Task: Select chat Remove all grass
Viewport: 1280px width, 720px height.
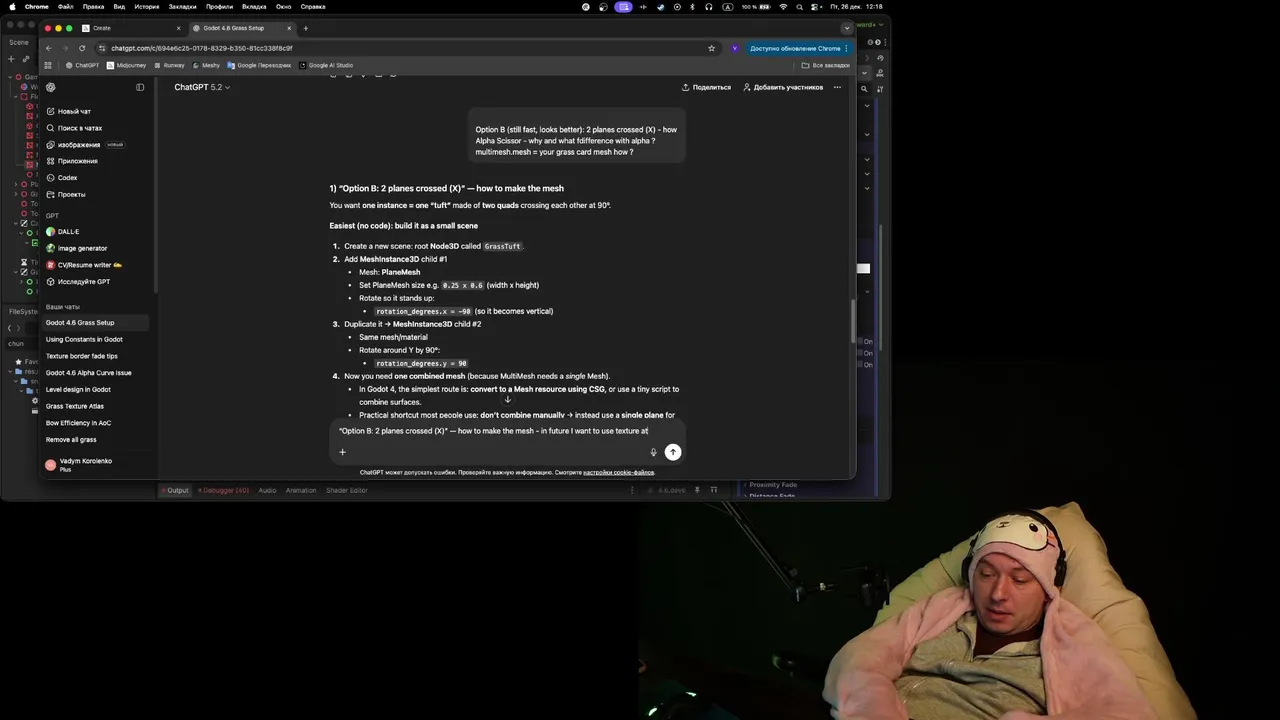Action: point(71,440)
